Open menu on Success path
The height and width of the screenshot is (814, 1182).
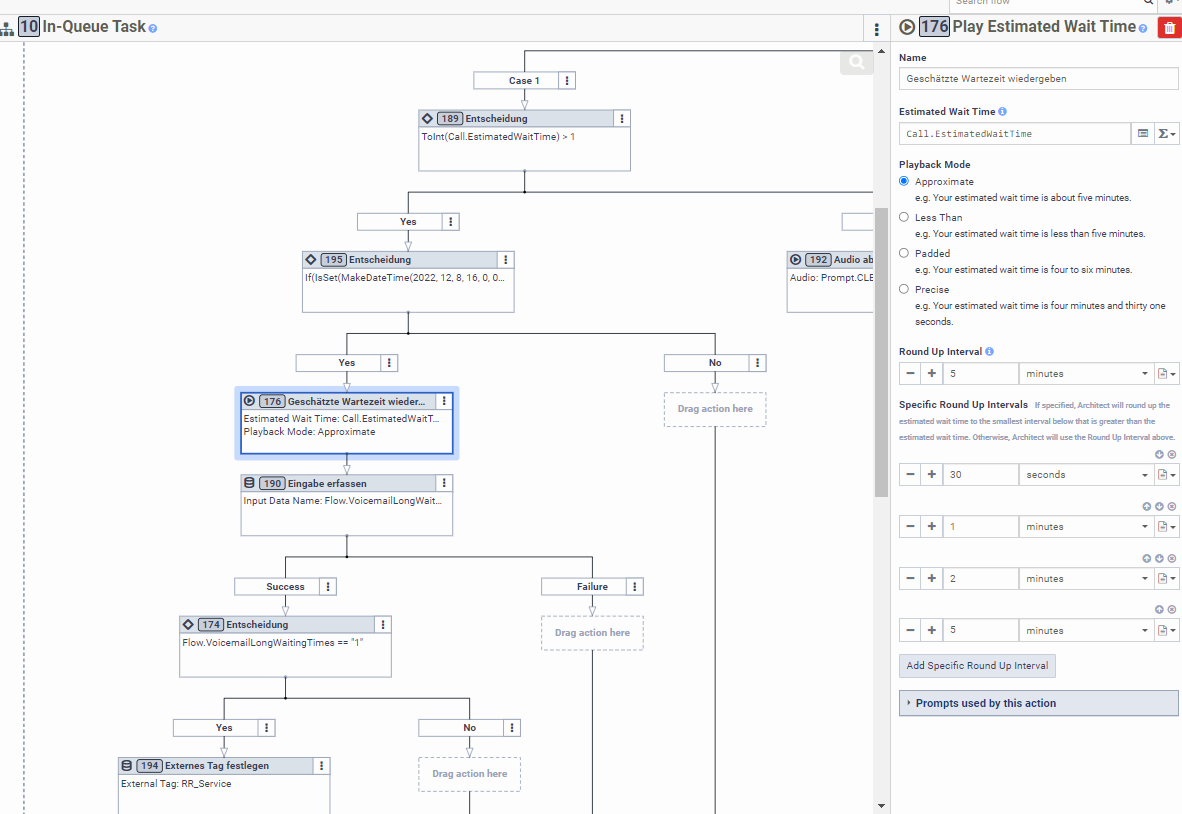[328, 586]
